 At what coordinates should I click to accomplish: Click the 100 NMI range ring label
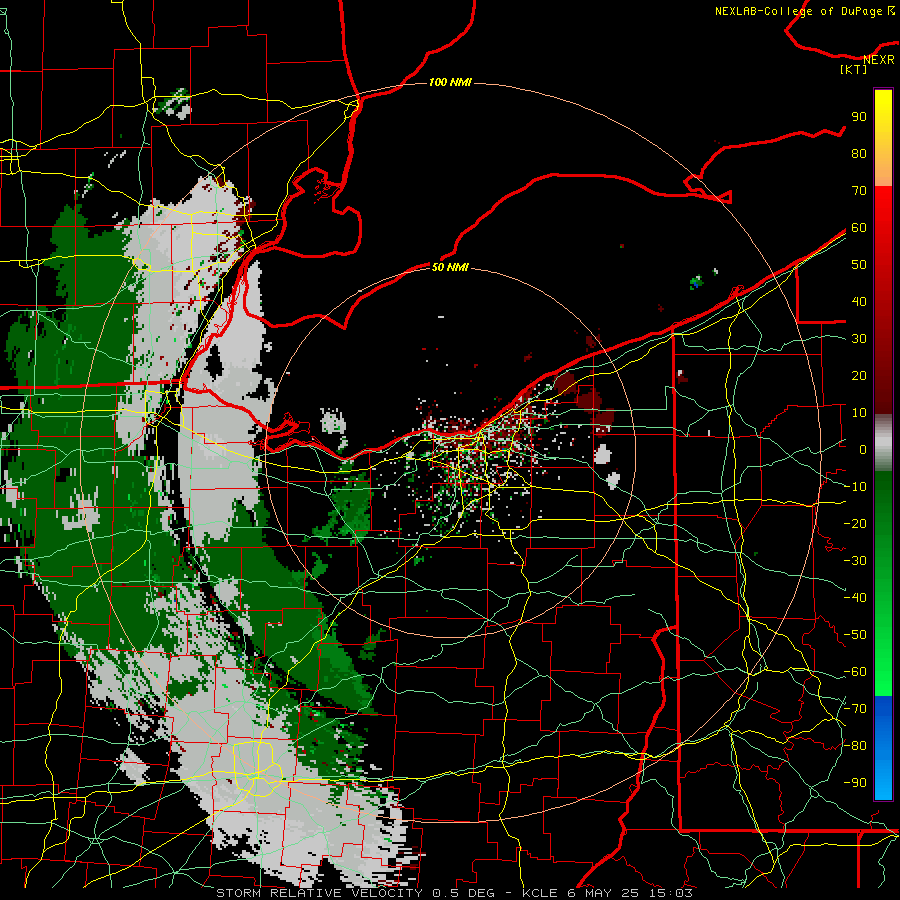pos(450,82)
